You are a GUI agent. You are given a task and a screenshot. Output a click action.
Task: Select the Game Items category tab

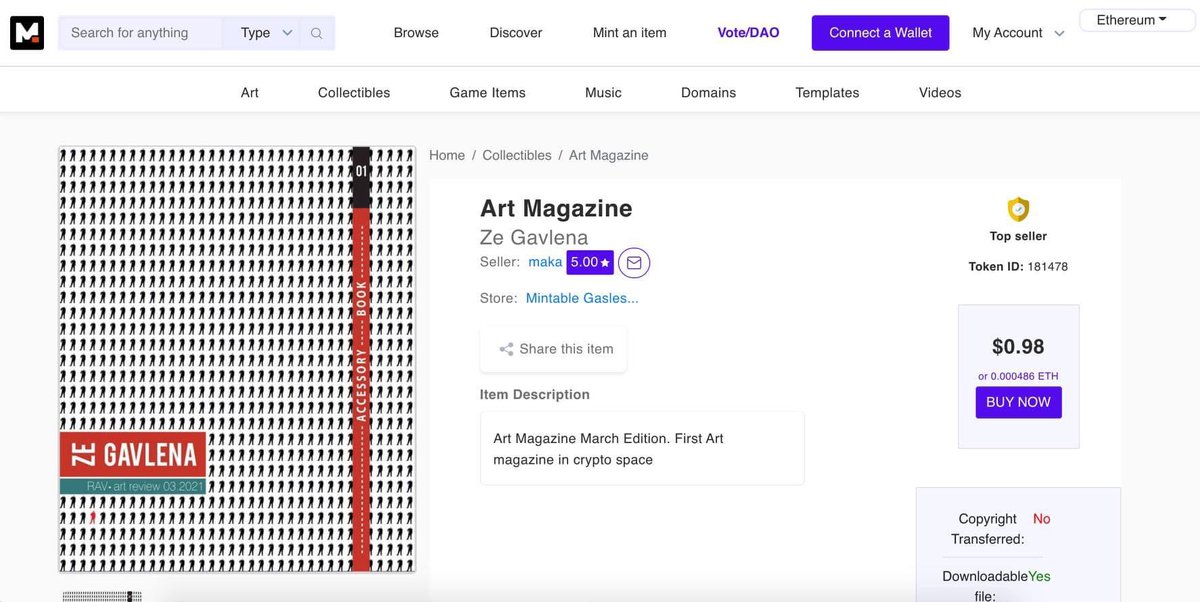tap(487, 92)
